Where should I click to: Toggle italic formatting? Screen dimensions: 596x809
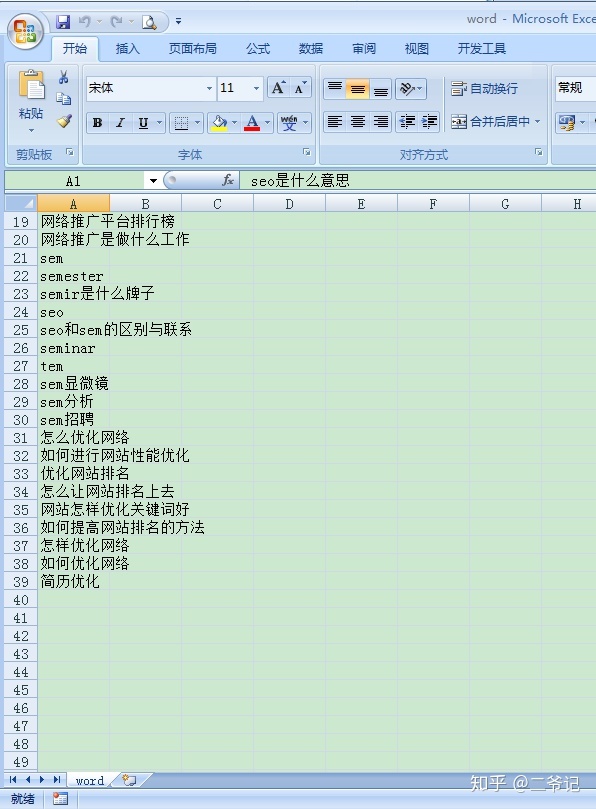click(x=120, y=123)
